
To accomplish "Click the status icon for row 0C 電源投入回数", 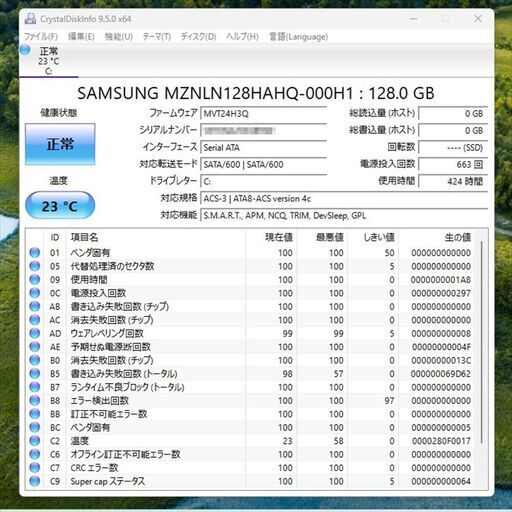I will (35, 293).
